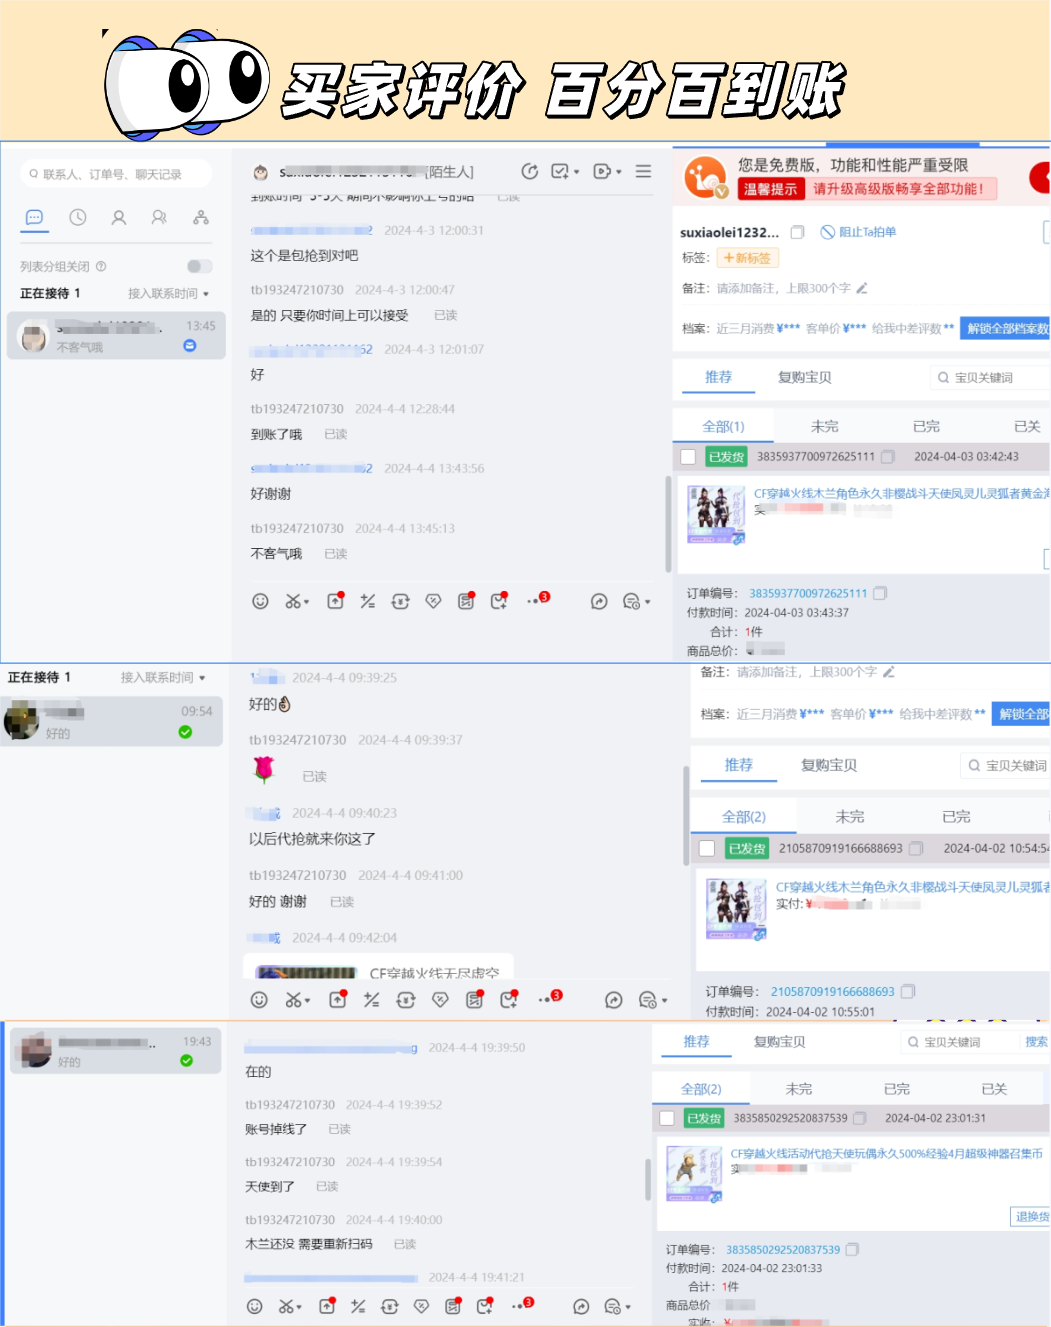Switch to the 未完 tab next to 全部(1)
The width and height of the screenshot is (1051, 1327).
[x=825, y=426]
